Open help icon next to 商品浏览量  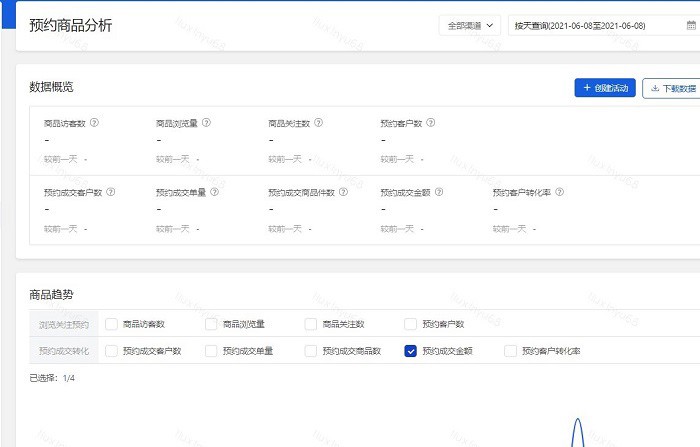(x=206, y=122)
